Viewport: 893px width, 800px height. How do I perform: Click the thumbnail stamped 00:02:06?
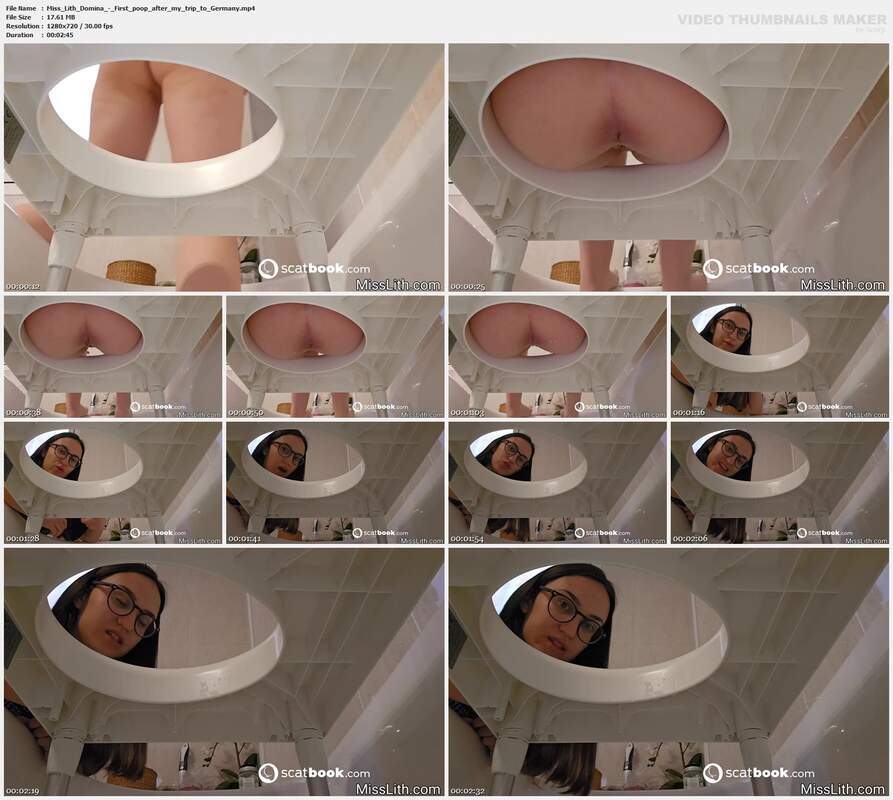point(780,483)
